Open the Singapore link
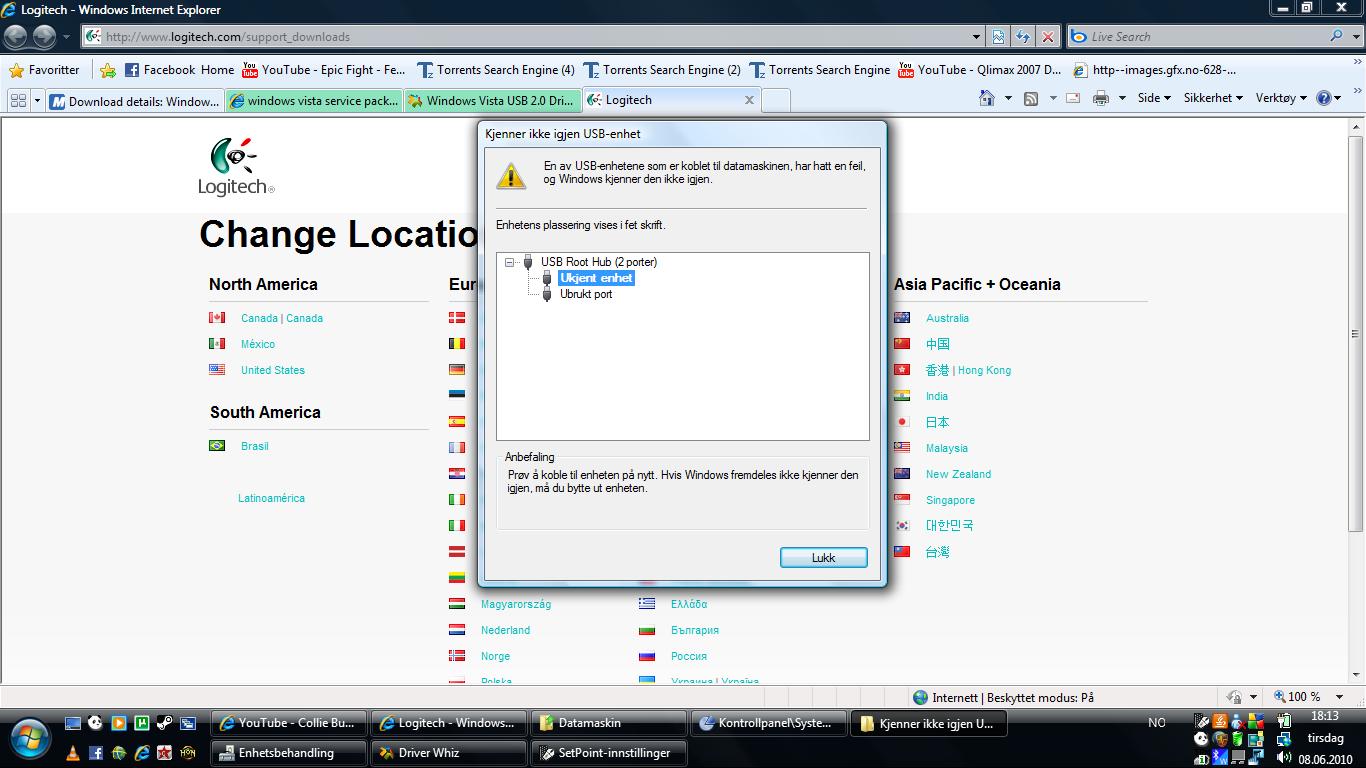 (950, 500)
